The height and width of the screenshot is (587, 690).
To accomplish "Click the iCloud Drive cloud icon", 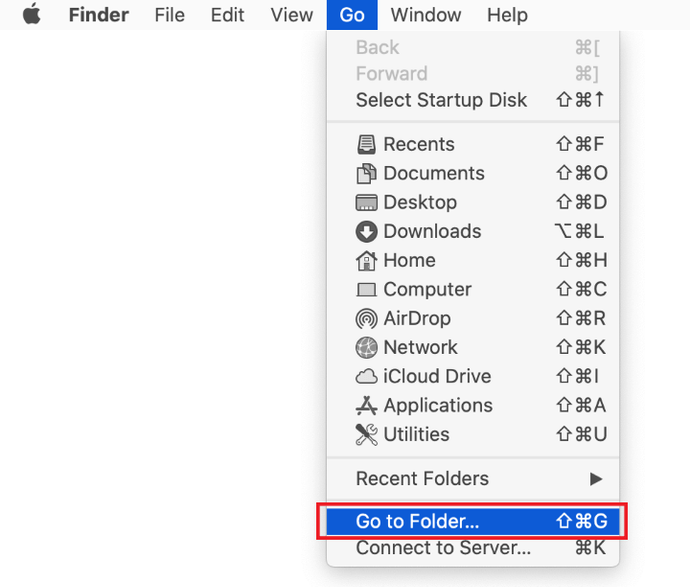I will coord(367,377).
